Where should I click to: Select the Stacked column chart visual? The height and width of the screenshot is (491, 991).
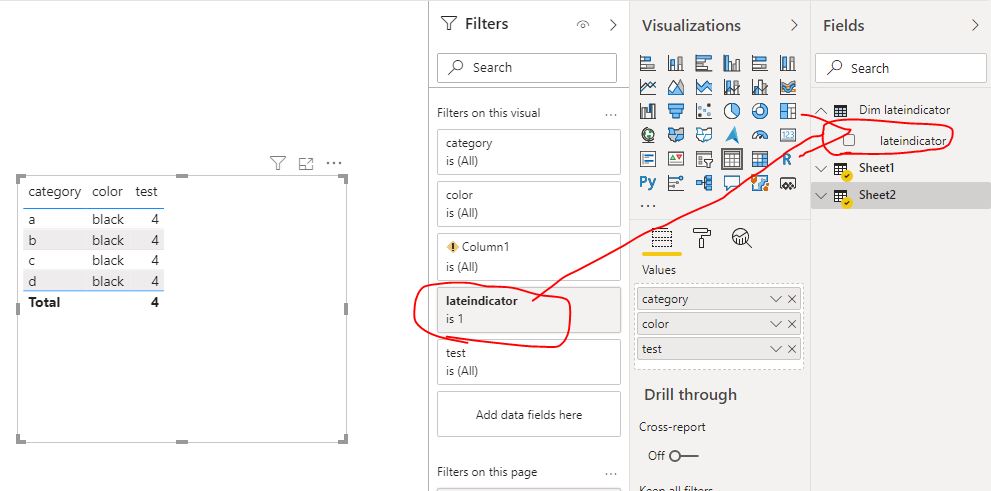pyautogui.click(x=676, y=63)
